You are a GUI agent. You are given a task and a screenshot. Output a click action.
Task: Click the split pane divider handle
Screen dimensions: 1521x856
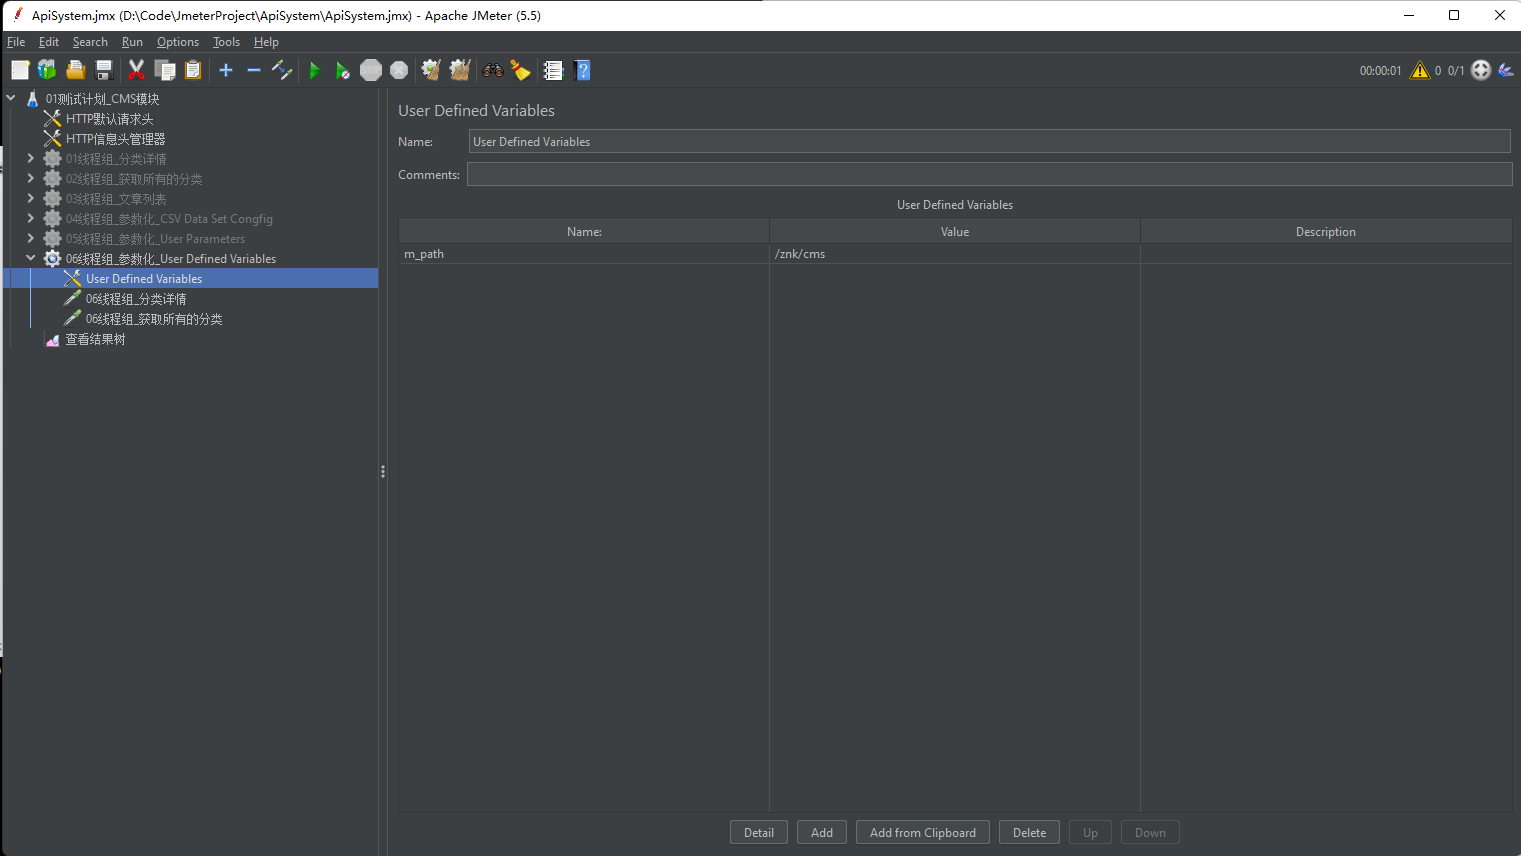point(383,471)
